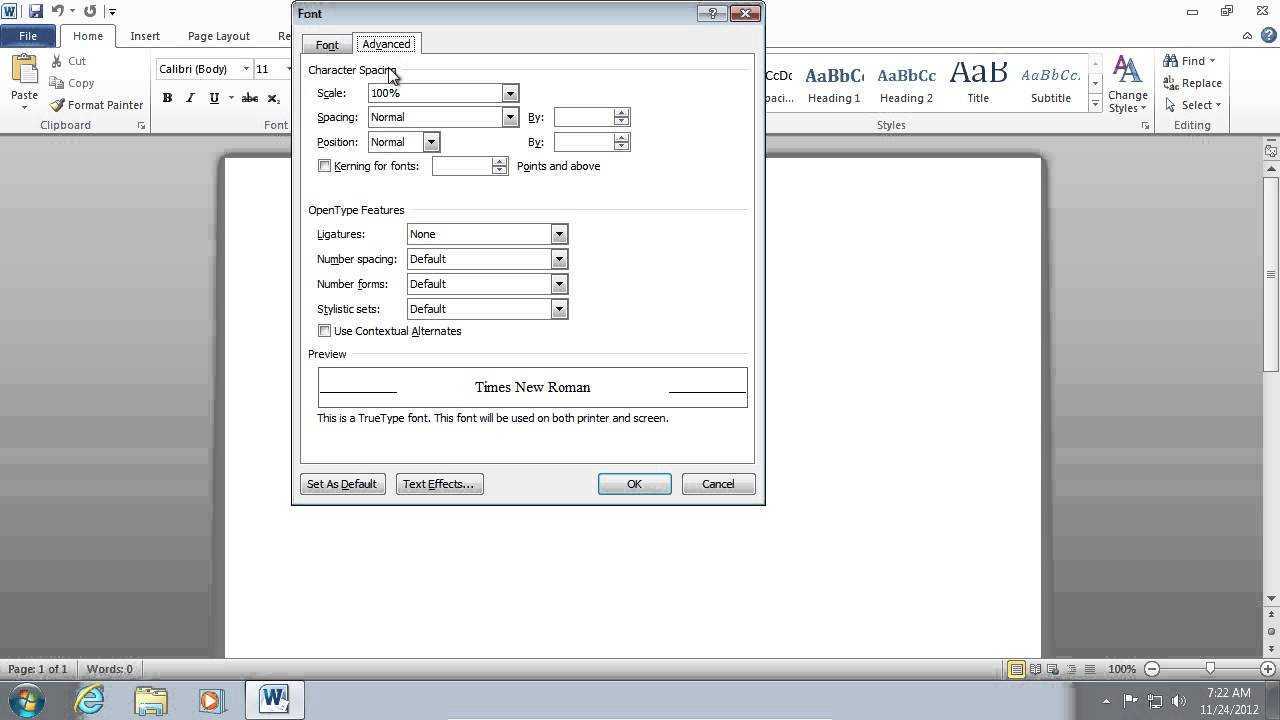Enable strikethrough formatting
The width and height of the screenshot is (1280, 720).
click(x=249, y=98)
